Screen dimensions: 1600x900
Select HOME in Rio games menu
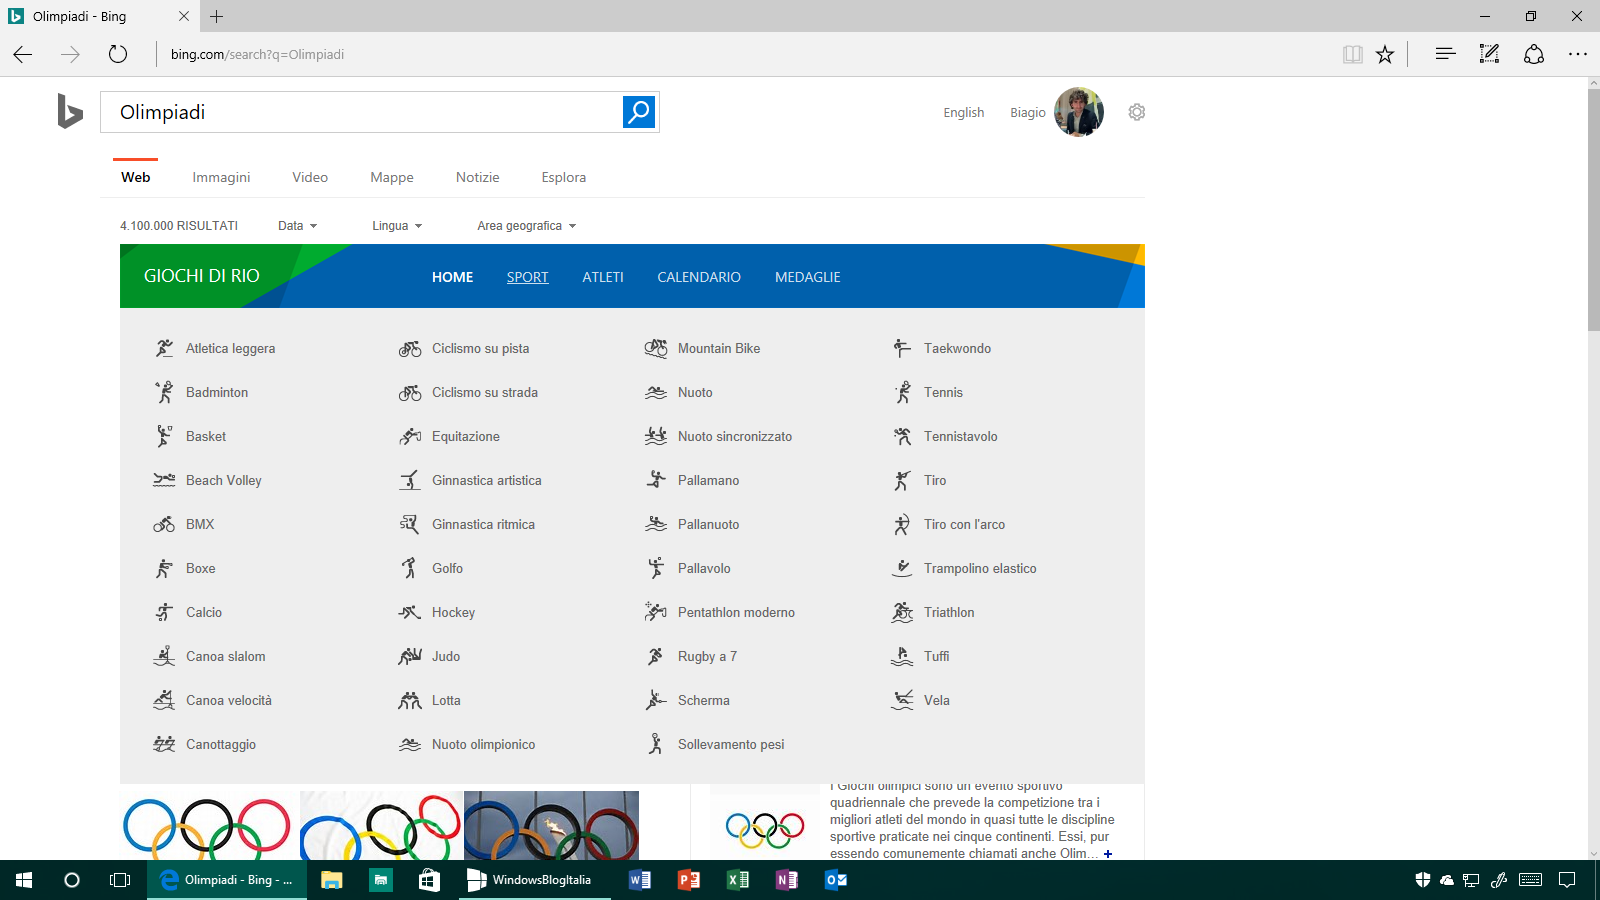tap(453, 277)
